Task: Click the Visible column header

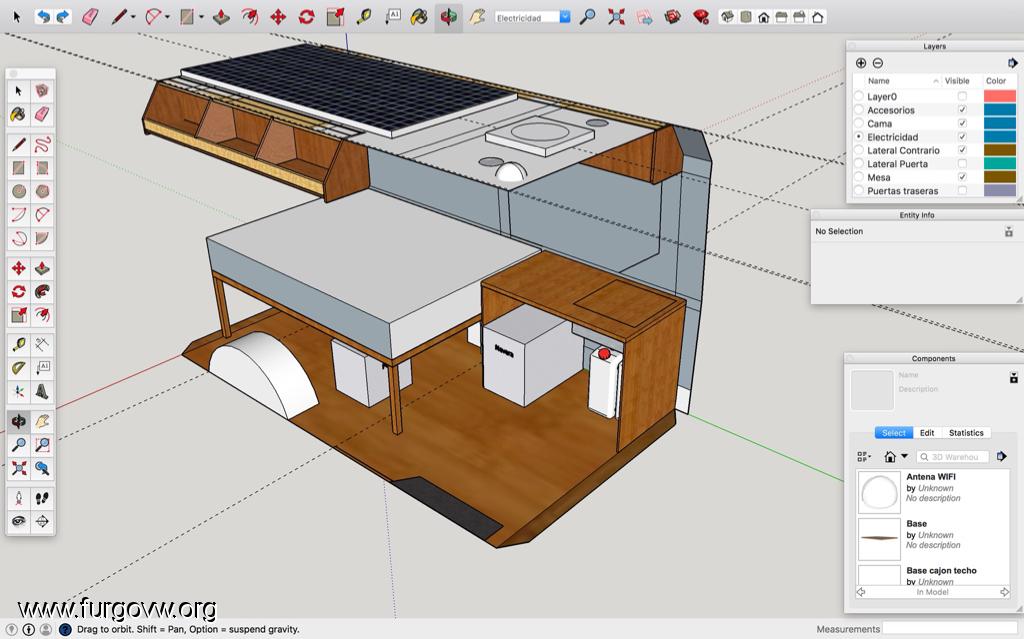Action: click(957, 81)
